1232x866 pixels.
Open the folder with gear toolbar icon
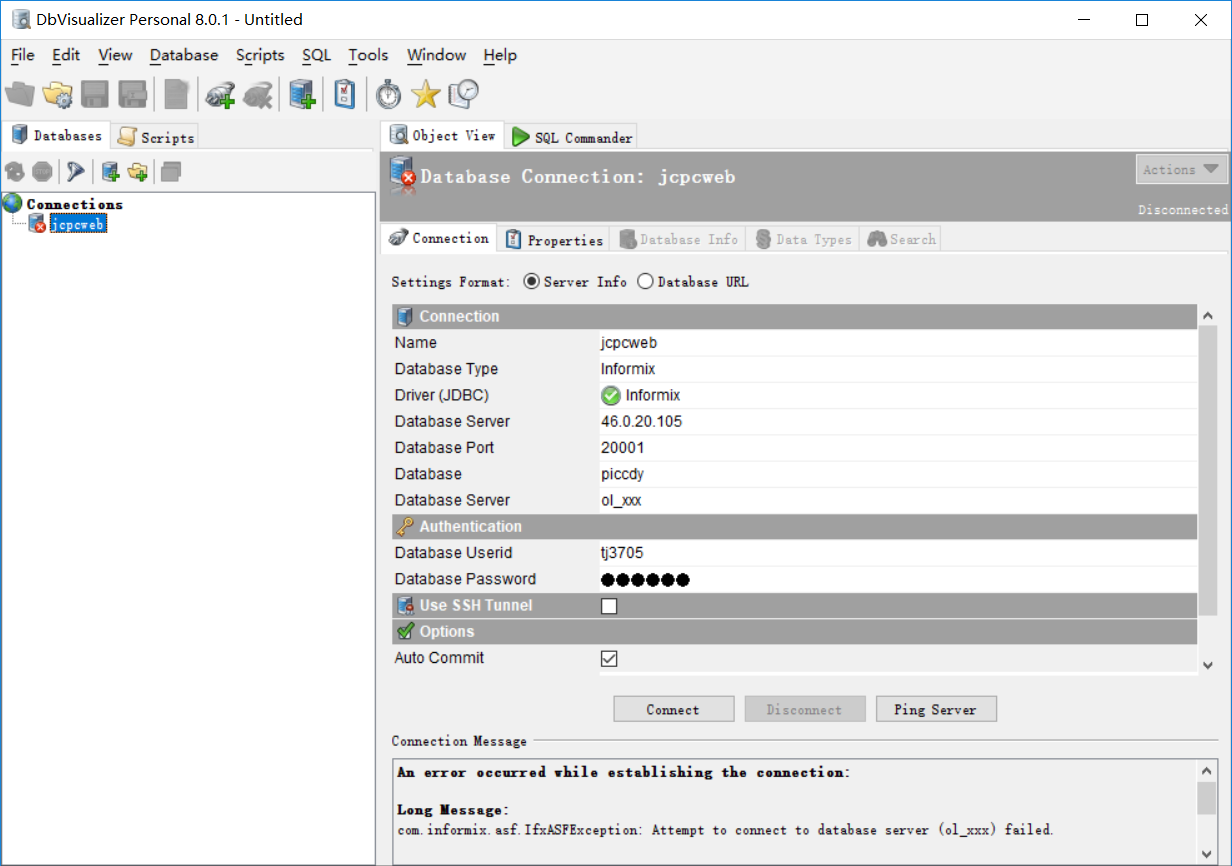[57, 95]
